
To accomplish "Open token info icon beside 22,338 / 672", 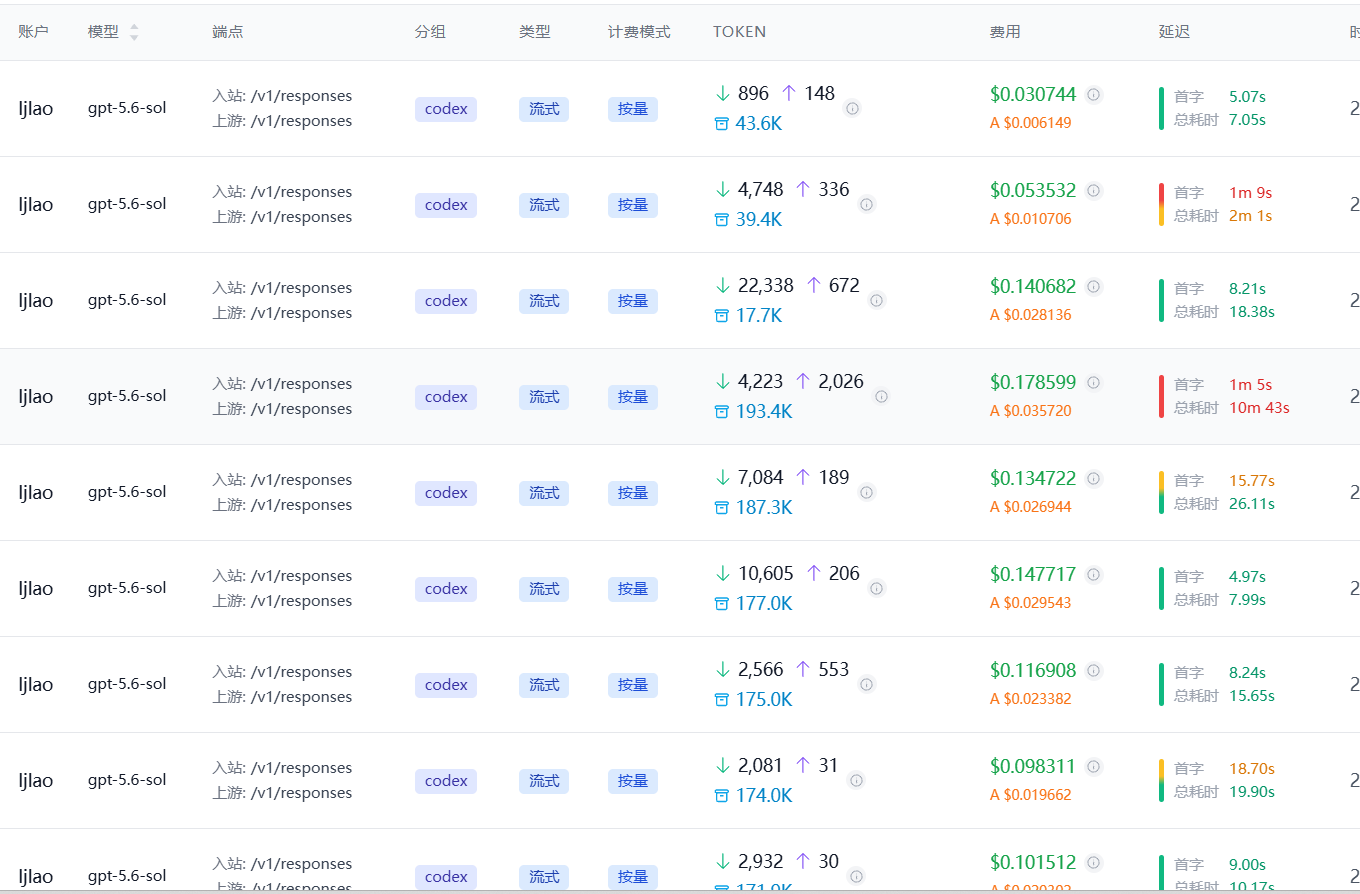I will click(876, 301).
